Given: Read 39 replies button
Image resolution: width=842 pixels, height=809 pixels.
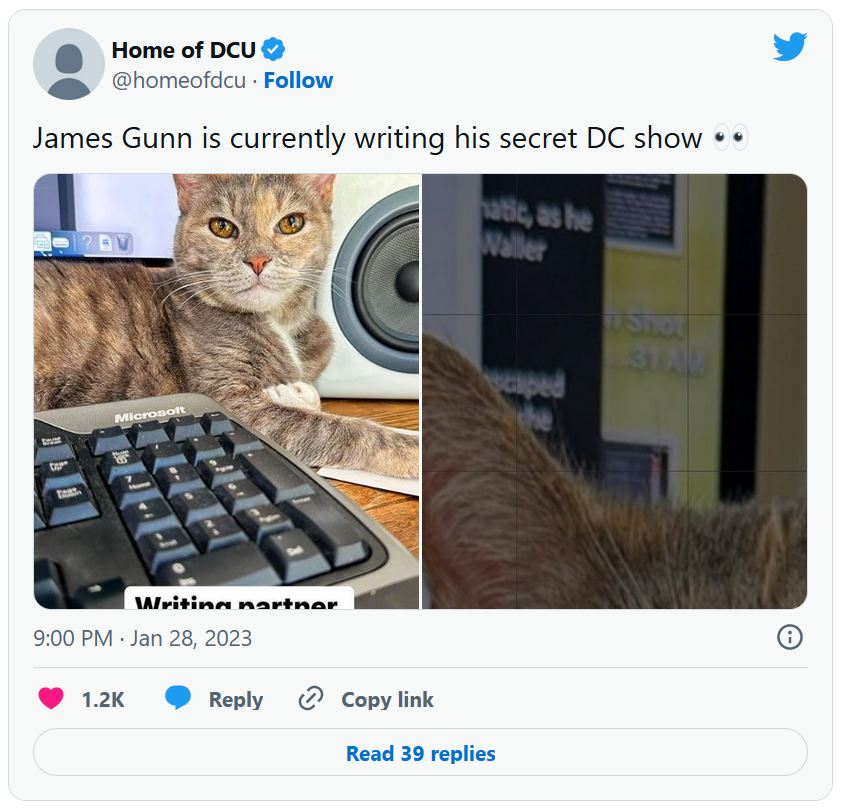Looking at the screenshot, I should 420,752.
